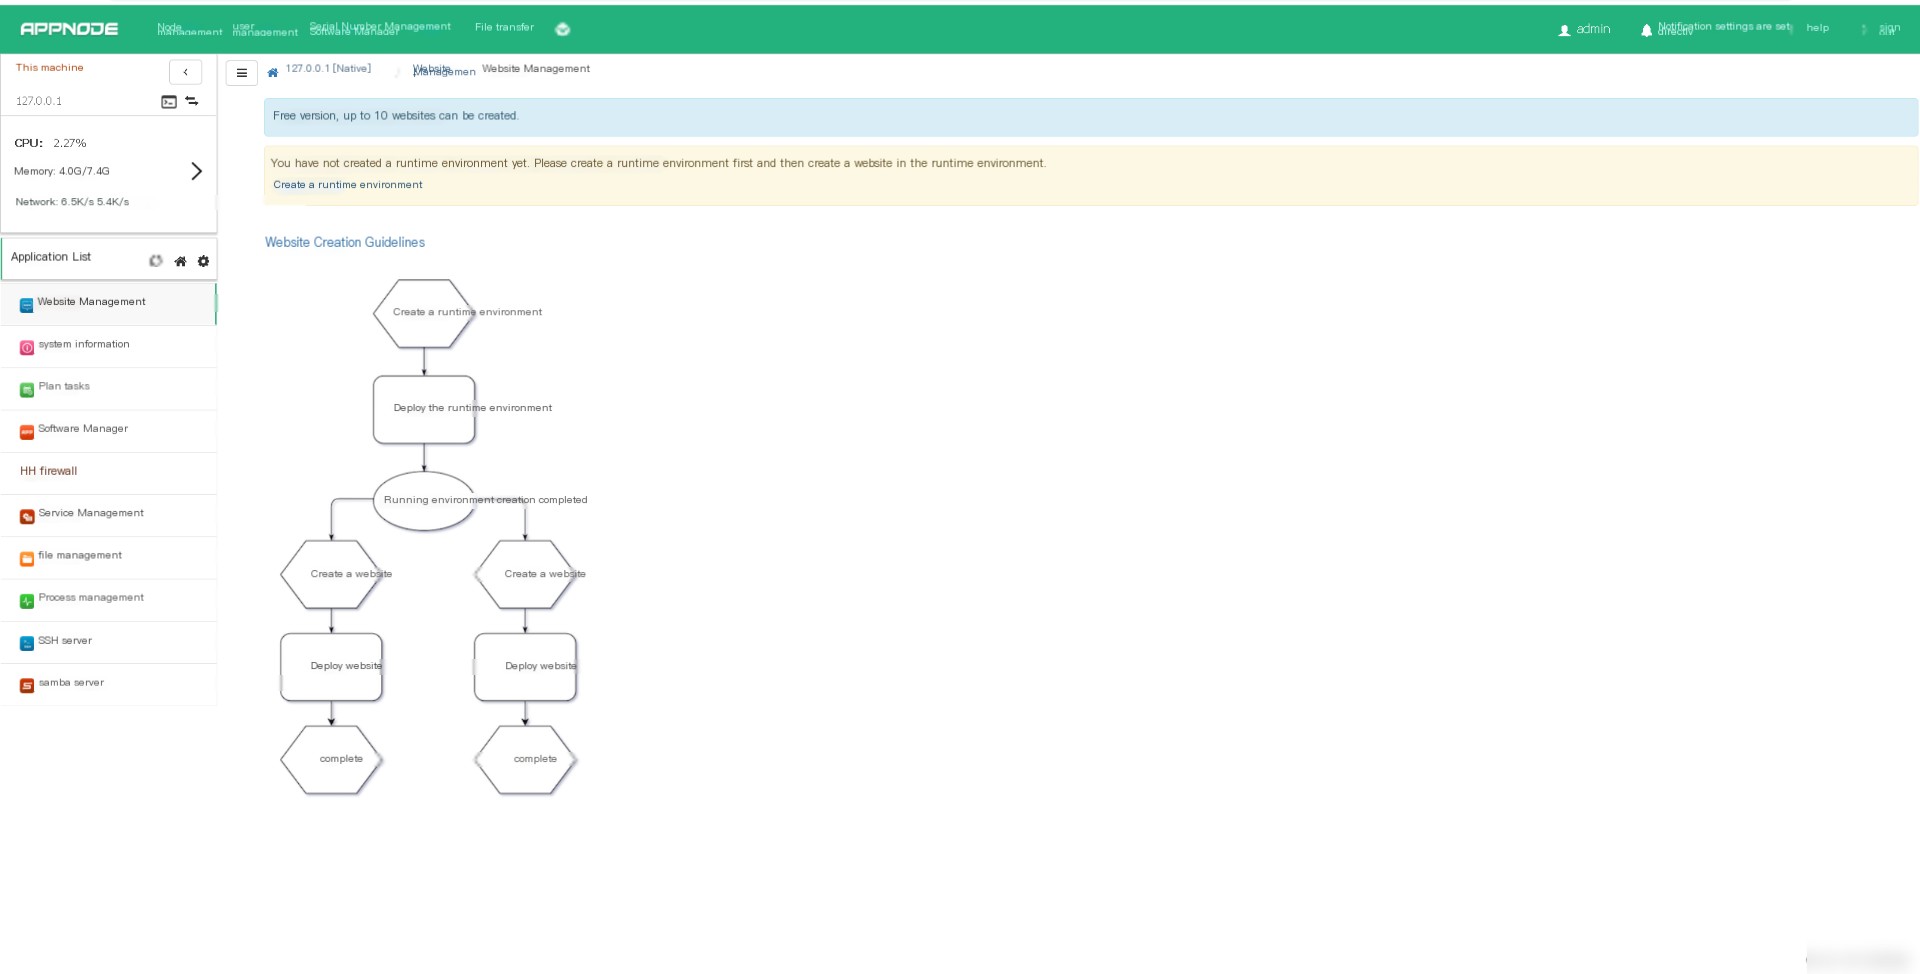1920x974 pixels.
Task: Click the Plan tasks icon
Action: [x=27, y=389]
